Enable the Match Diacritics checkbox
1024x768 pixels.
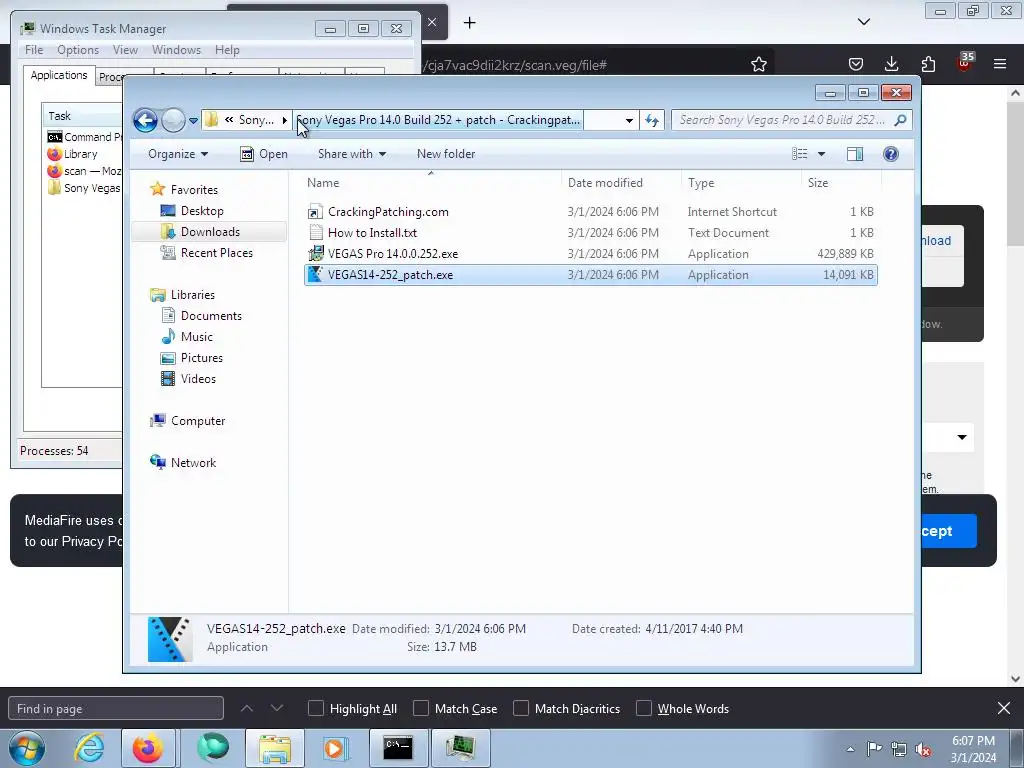[520, 709]
